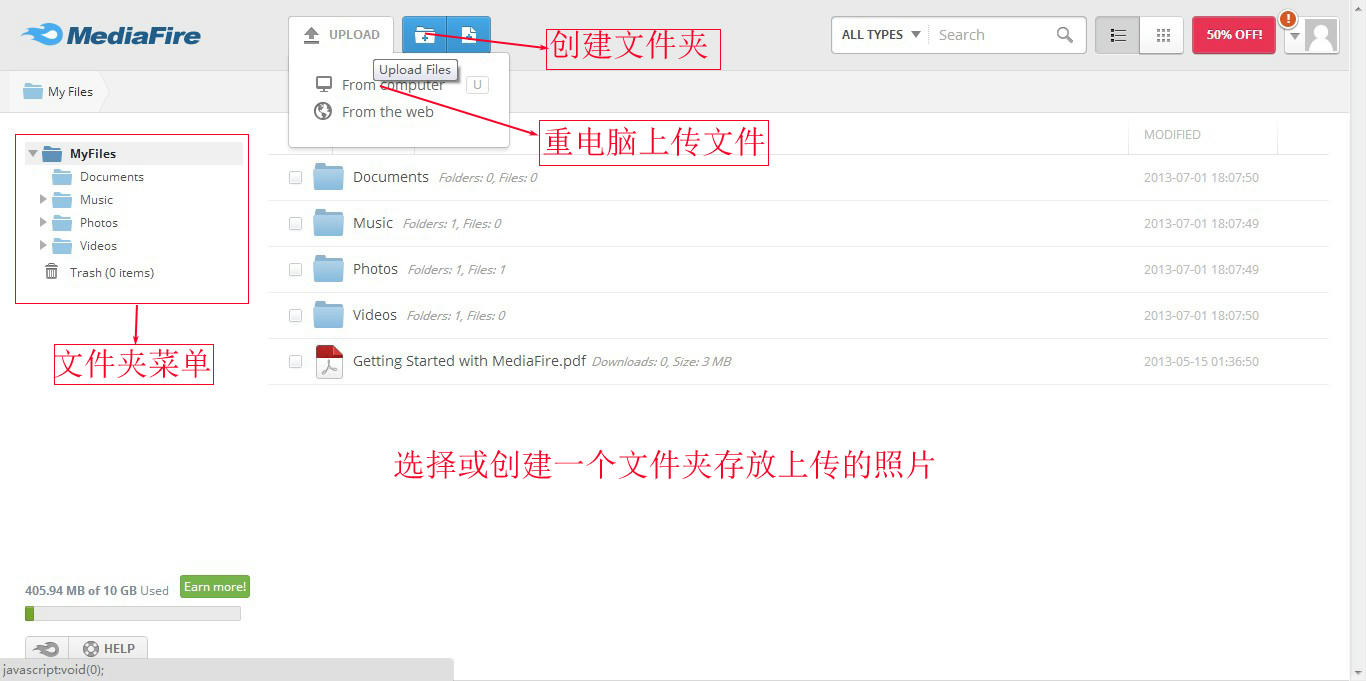Screen dimensions: 1366x681
Task: Expand the Photos folder in the tree
Action: (43, 222)
